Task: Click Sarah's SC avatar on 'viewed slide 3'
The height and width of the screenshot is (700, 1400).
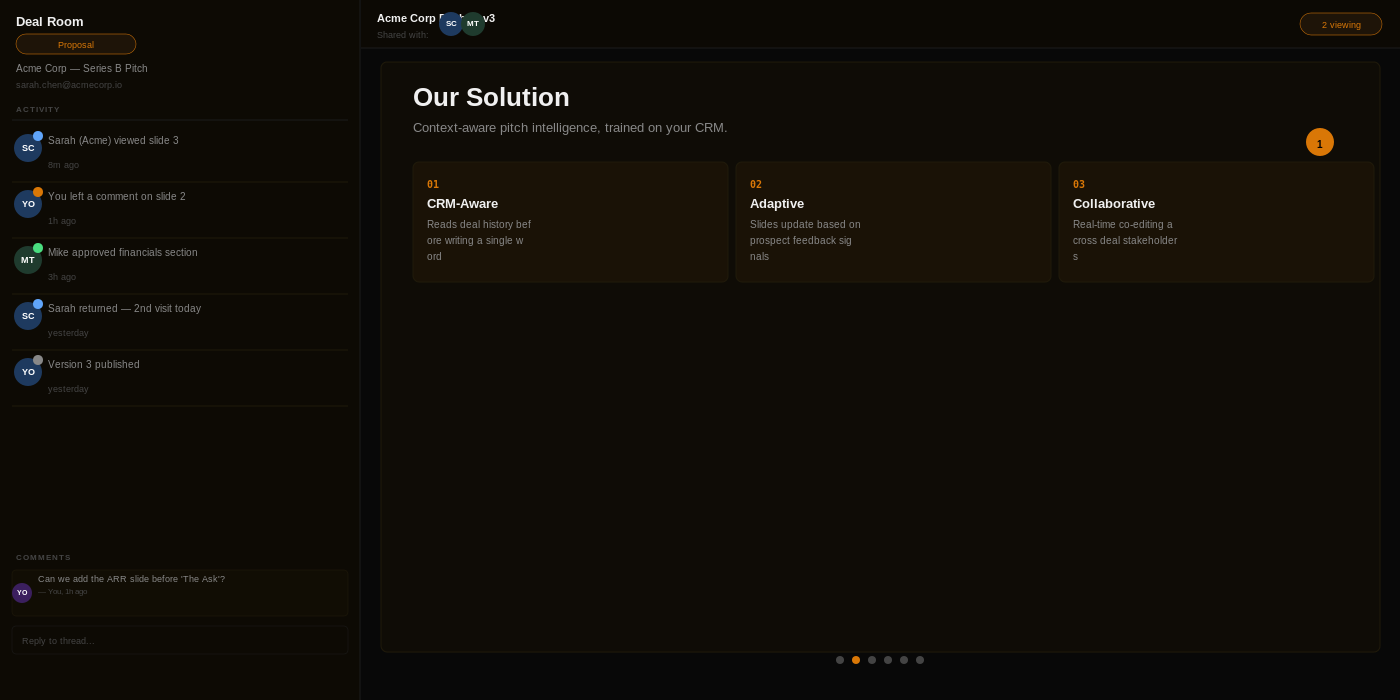Action: click(x=28, y=148)
